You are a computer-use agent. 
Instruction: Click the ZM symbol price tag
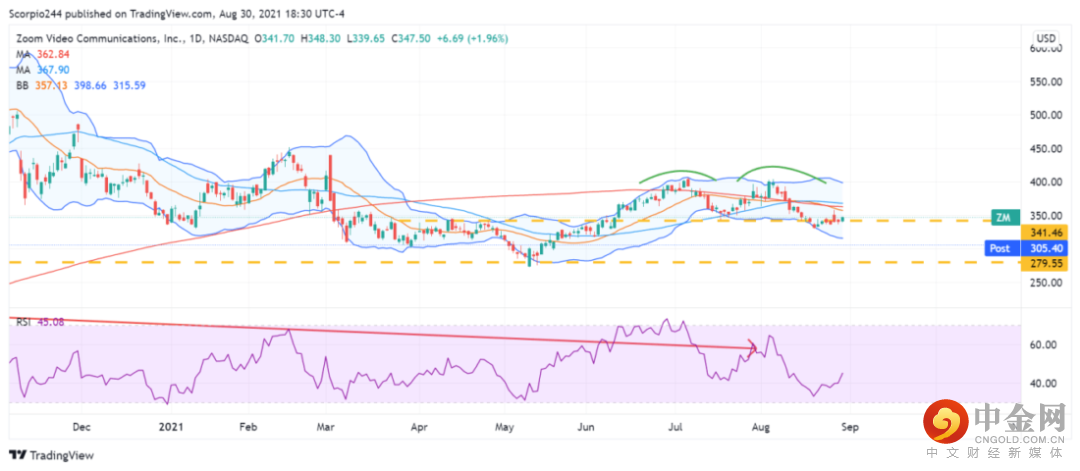[x=1004, y=216]
